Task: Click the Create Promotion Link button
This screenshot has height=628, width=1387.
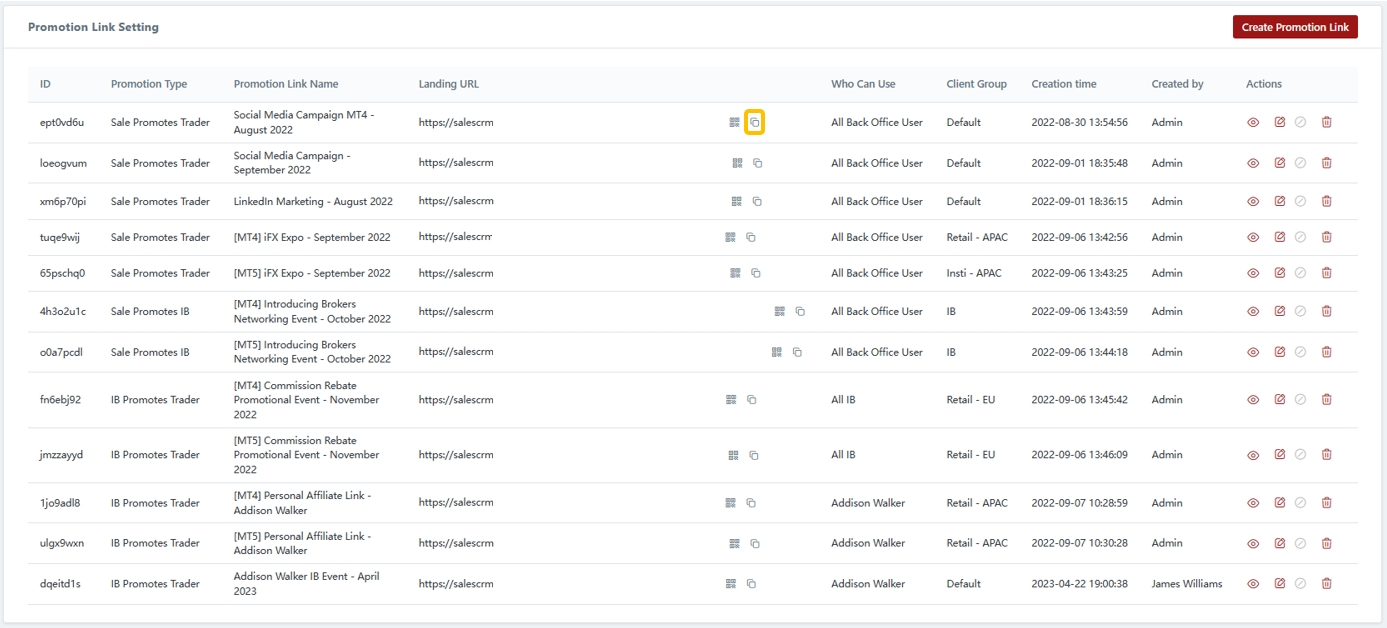Action: [x=1294, y=27]
